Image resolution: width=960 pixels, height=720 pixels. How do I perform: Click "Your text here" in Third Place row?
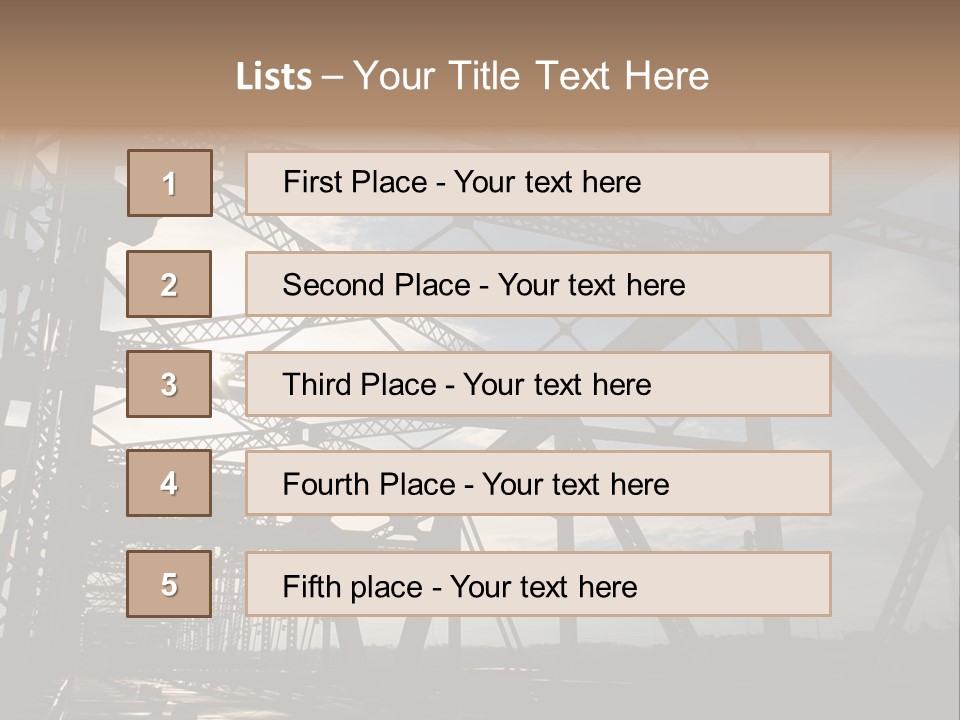click(557, 385)
